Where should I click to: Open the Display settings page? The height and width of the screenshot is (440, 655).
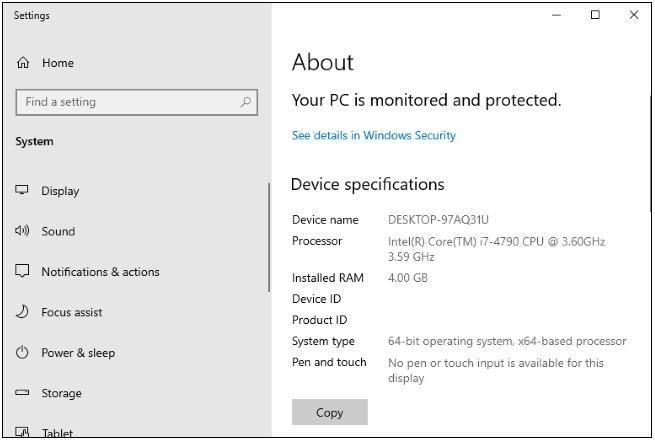click(60, 191)
